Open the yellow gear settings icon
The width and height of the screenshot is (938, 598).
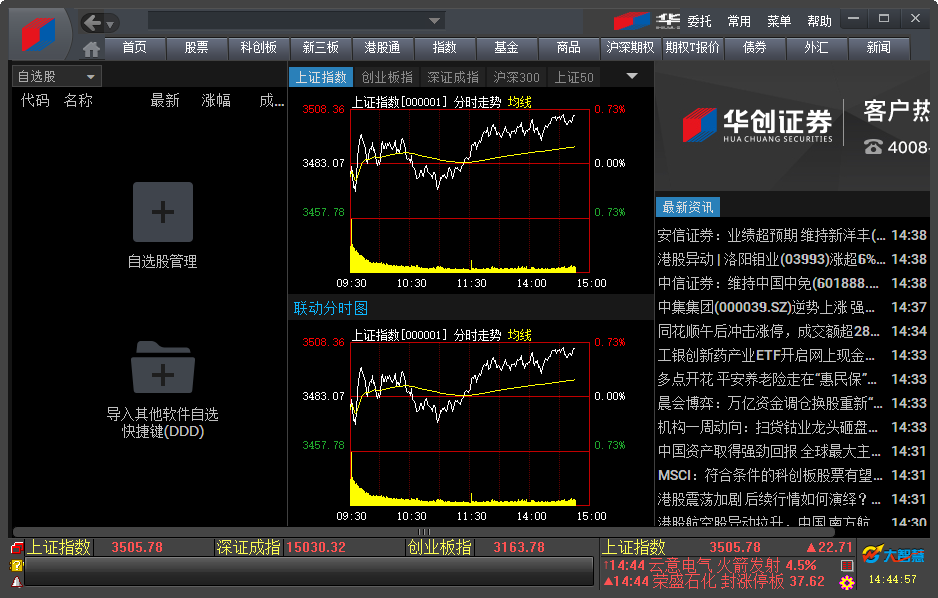coord(846,582)
